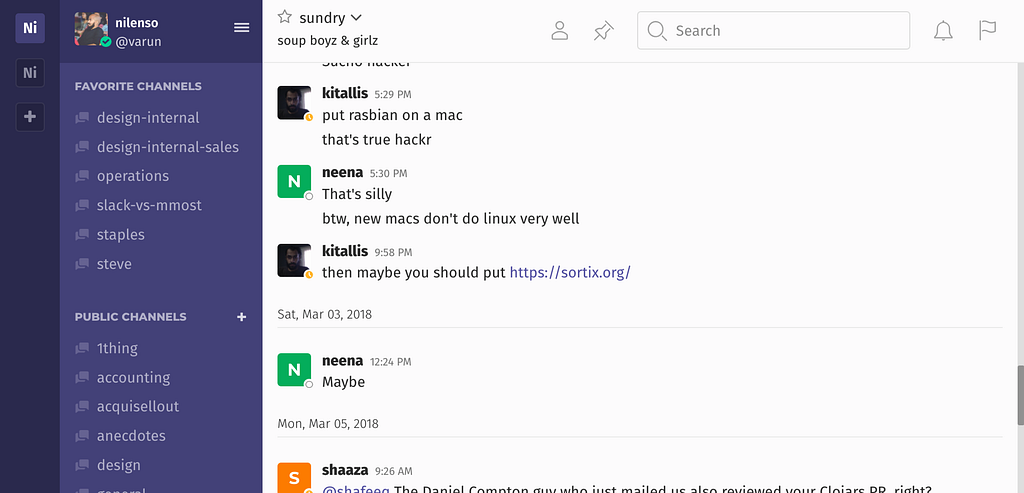The image size is (1024, 493).
Task: Open kitallis profile by username
Action: [345, 93]
